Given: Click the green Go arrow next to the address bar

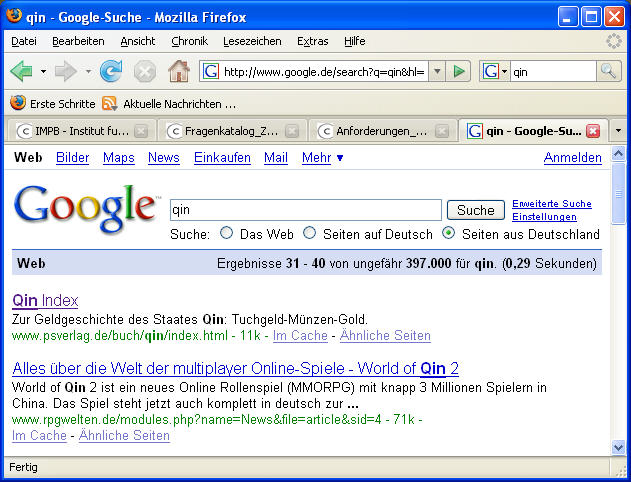Looking at the screenshot, I should (x=458, y=72).
